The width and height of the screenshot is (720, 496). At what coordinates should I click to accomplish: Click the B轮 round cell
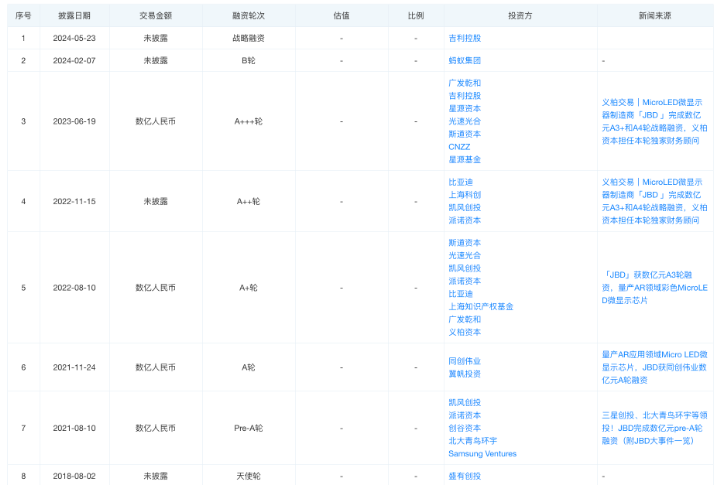(x=248, y=61)
